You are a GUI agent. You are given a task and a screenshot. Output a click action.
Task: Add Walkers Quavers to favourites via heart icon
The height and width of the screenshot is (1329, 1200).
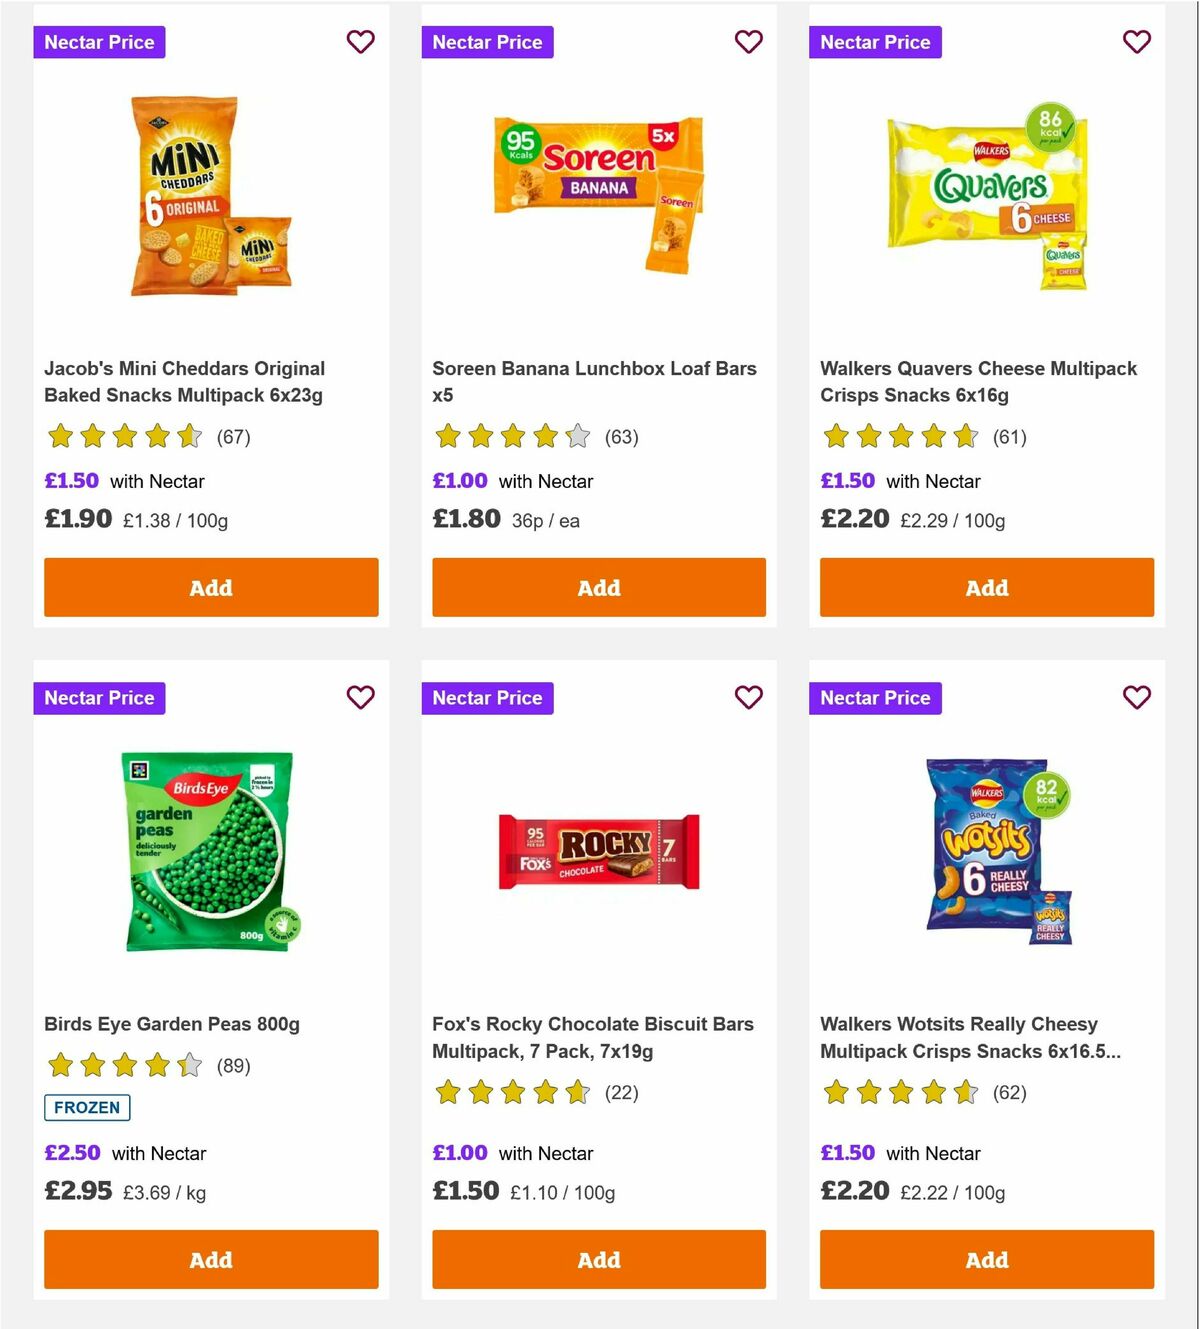click(x=1136, y=42)
